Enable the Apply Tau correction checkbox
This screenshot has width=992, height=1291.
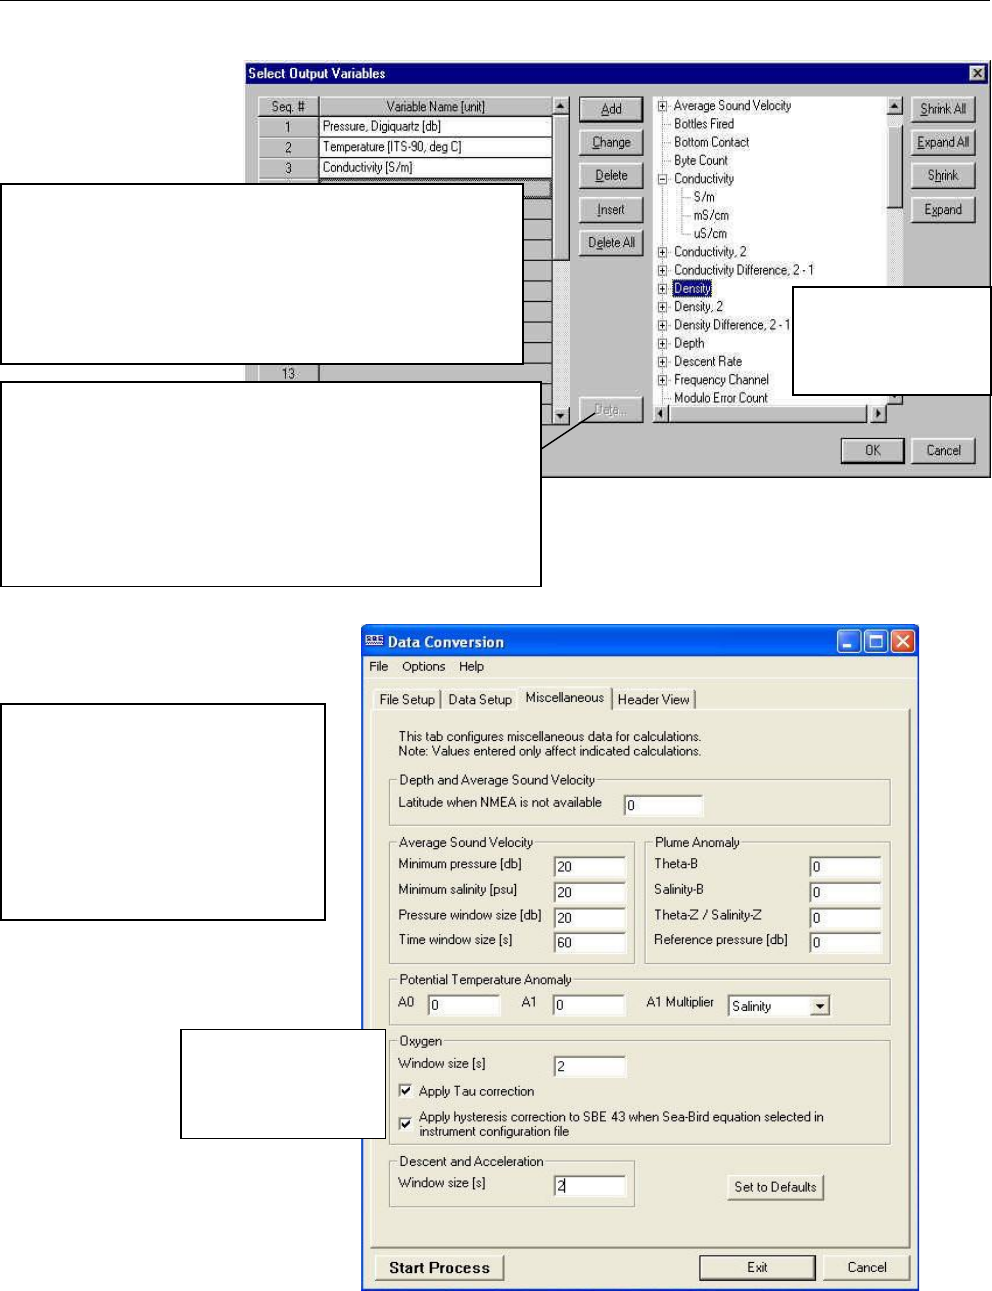tap(405, 1091)
